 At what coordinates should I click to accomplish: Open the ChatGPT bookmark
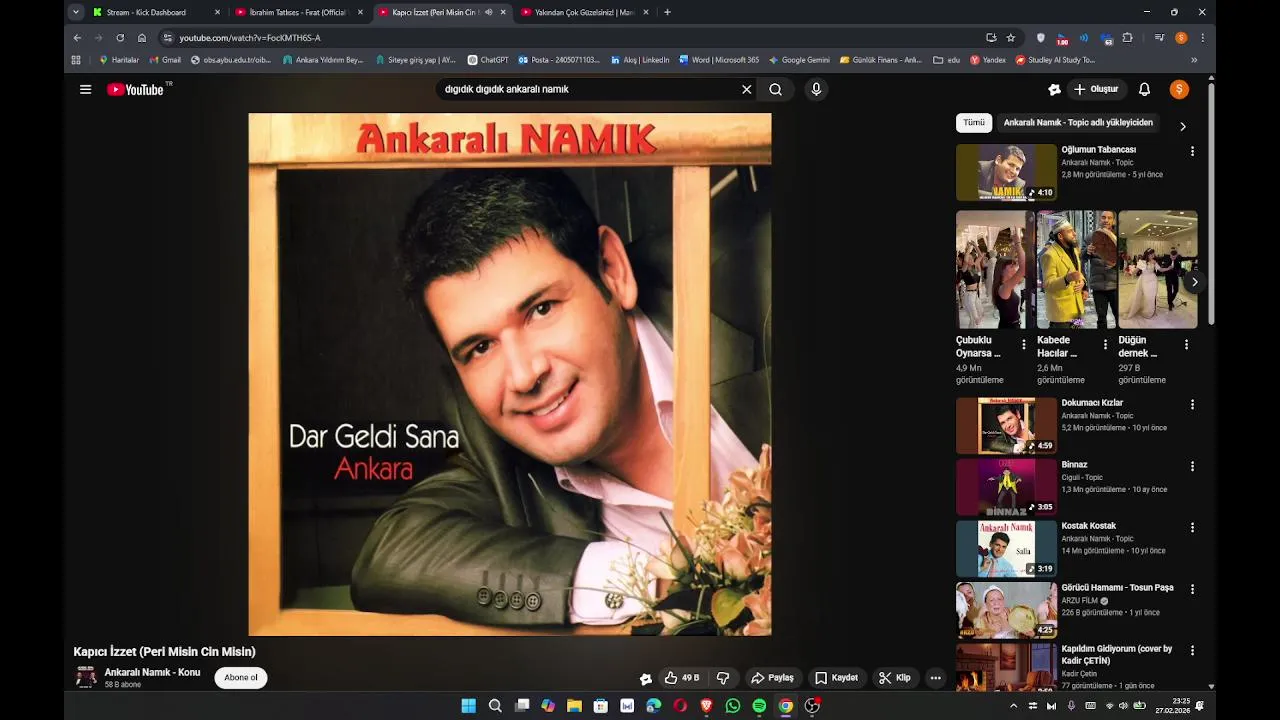pyautogui.click(x=488, y=60)
